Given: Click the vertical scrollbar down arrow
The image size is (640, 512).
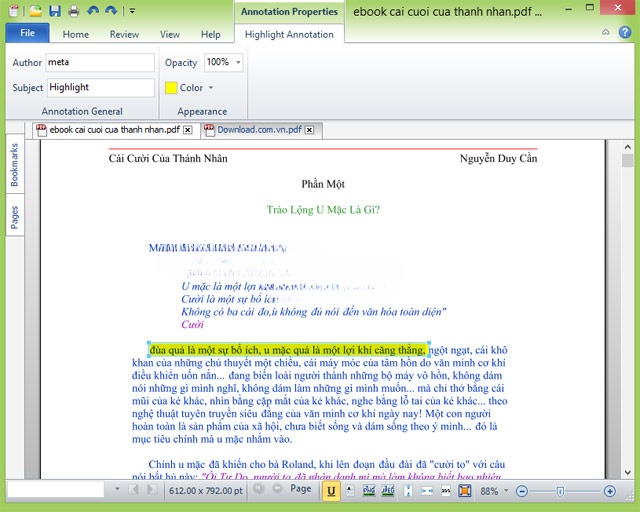Looking at the screenshot, I should pos(628,472).
